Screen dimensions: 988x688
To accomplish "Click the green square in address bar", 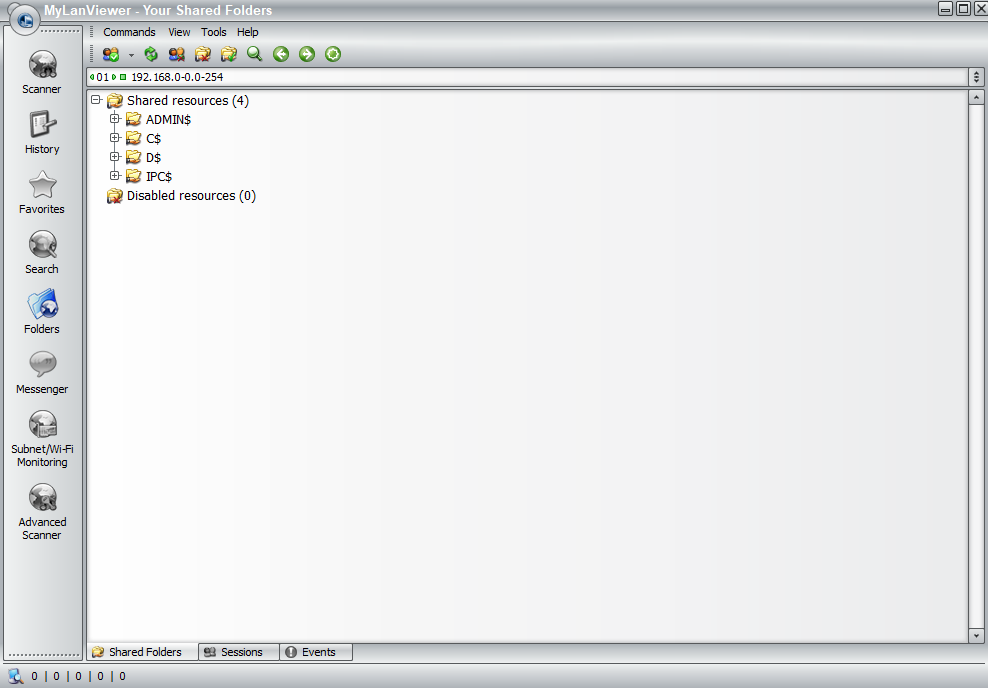I will pos(123,77).
